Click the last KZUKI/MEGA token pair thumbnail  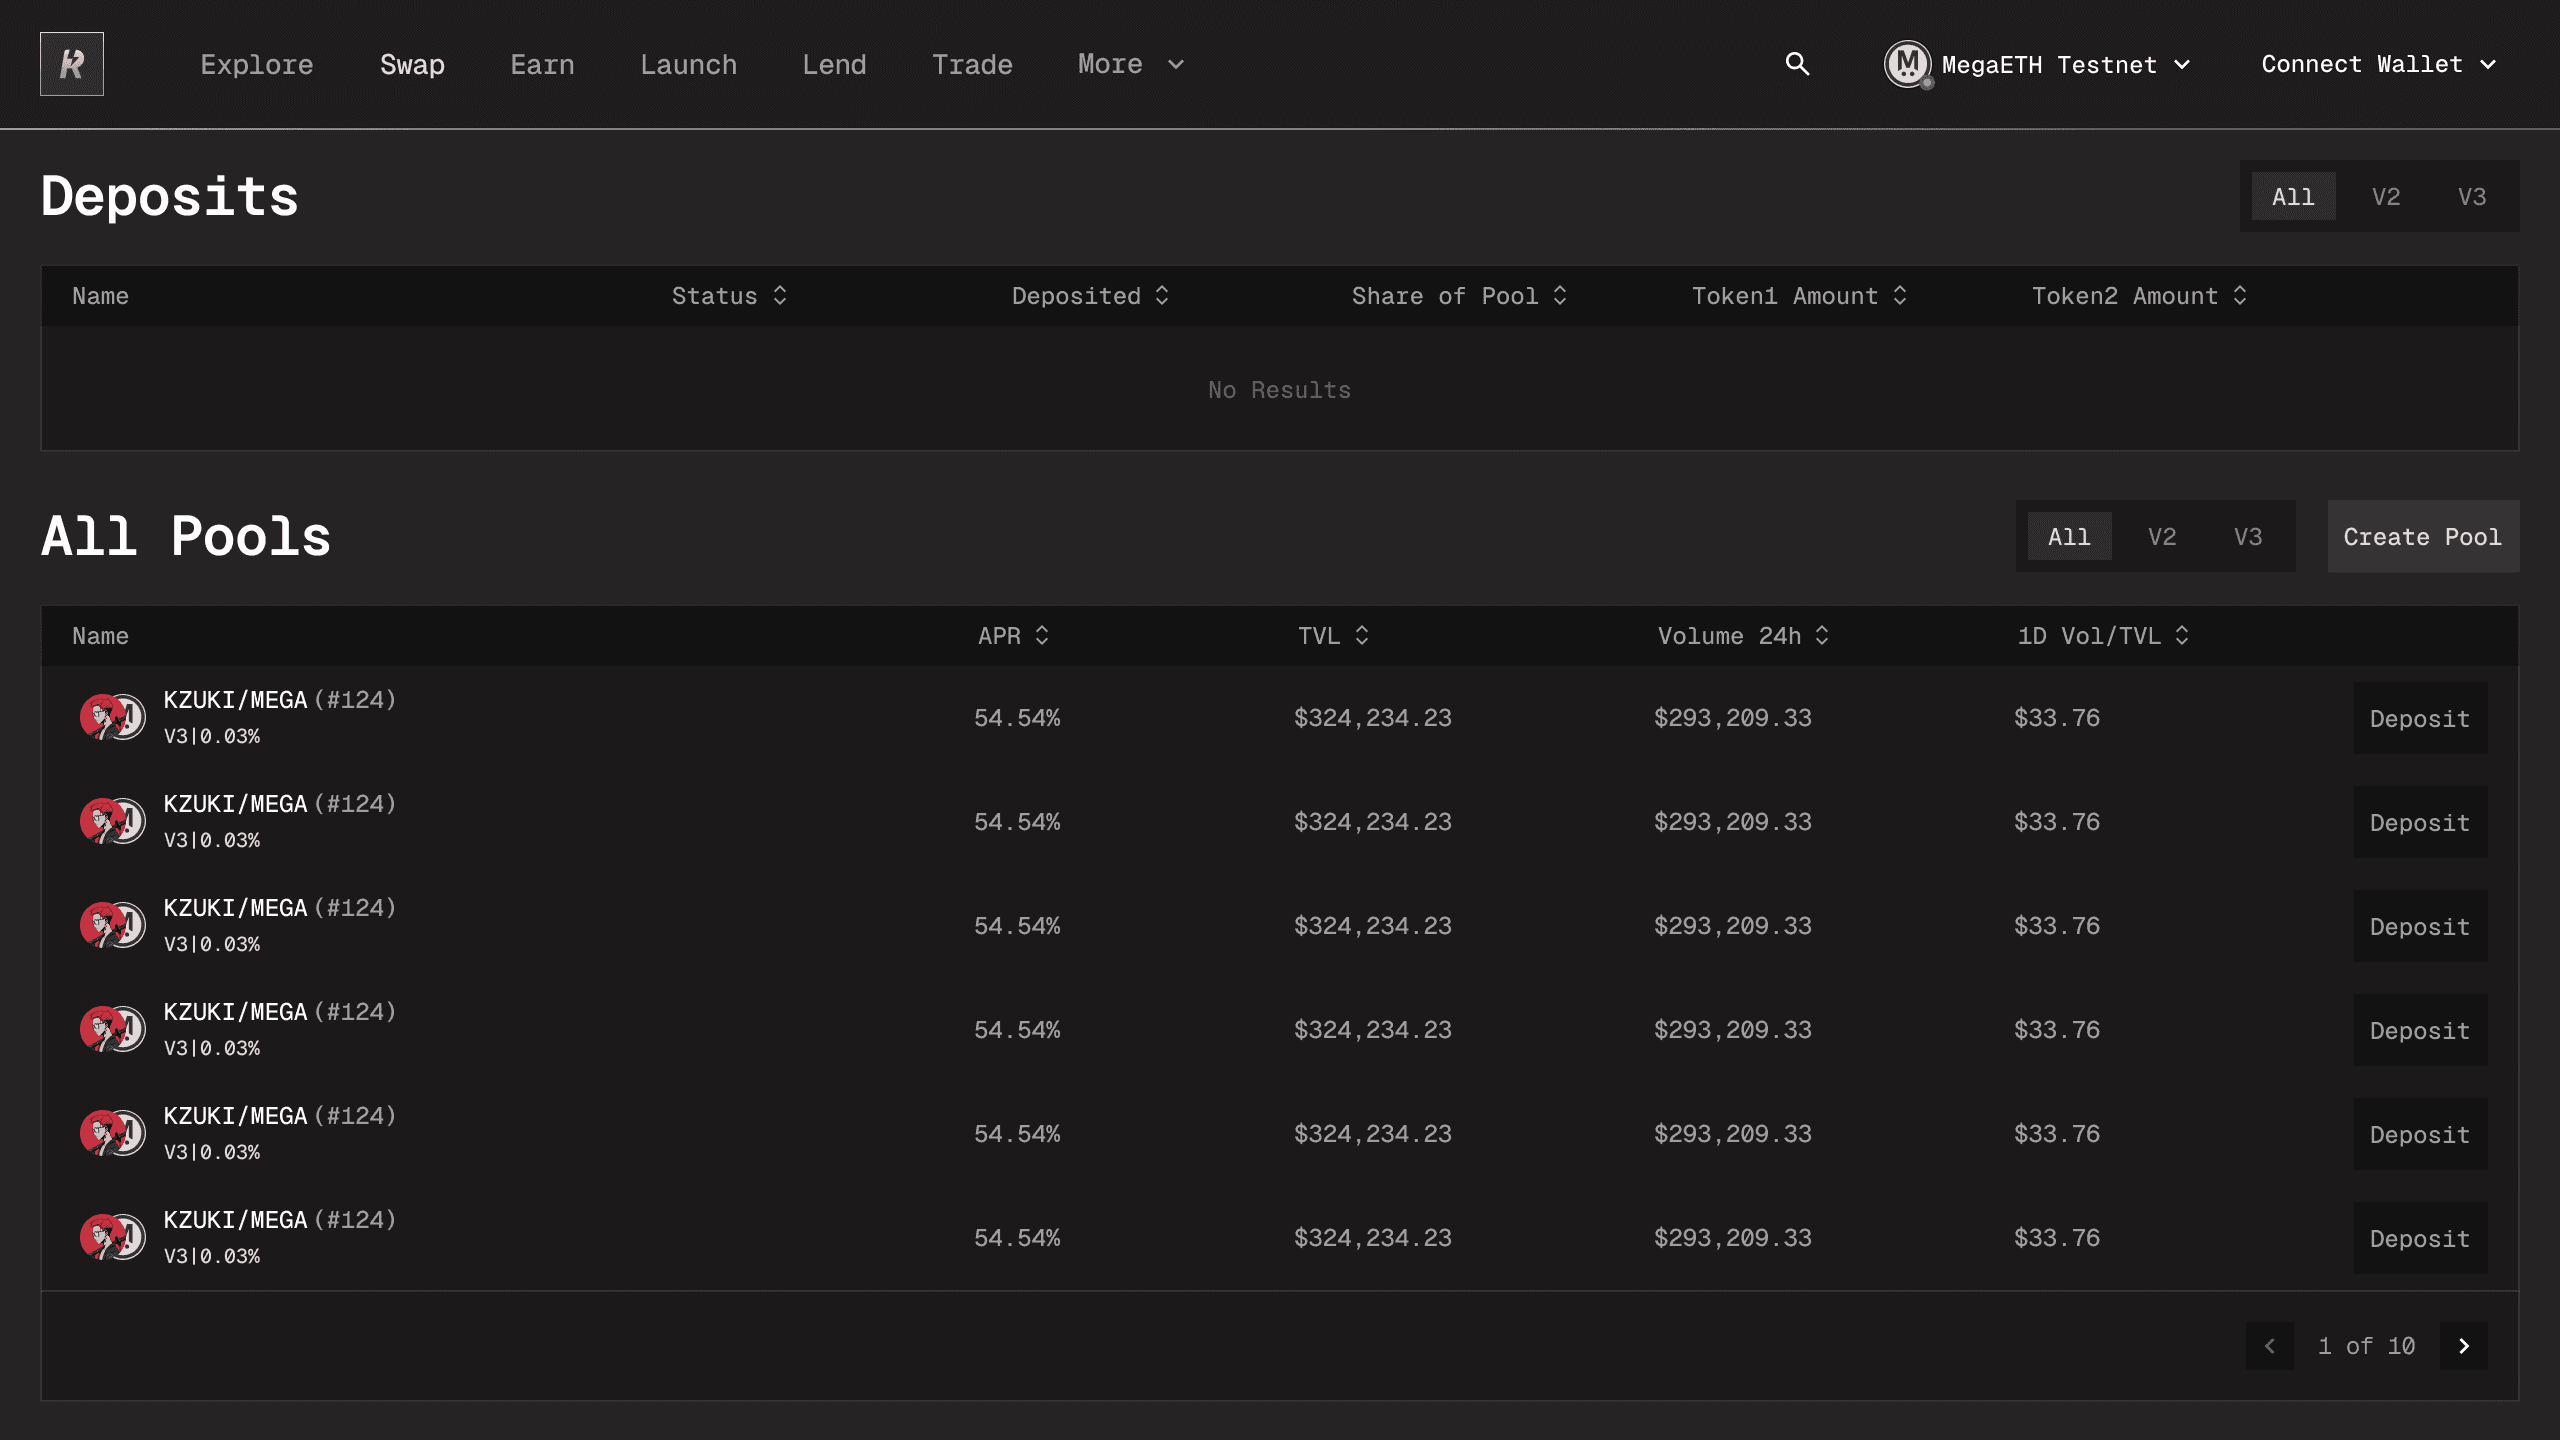[x=113, y=1237]
